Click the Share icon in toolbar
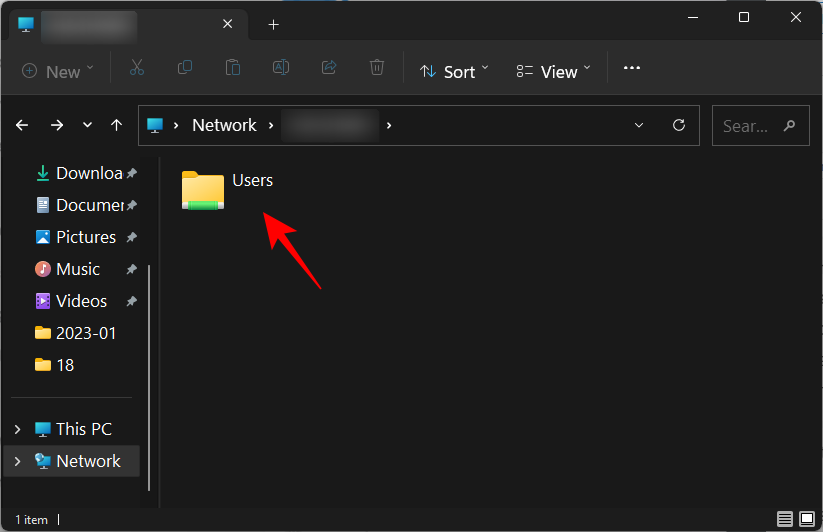The height and width of the screenshot is (532, 823). 329,69
